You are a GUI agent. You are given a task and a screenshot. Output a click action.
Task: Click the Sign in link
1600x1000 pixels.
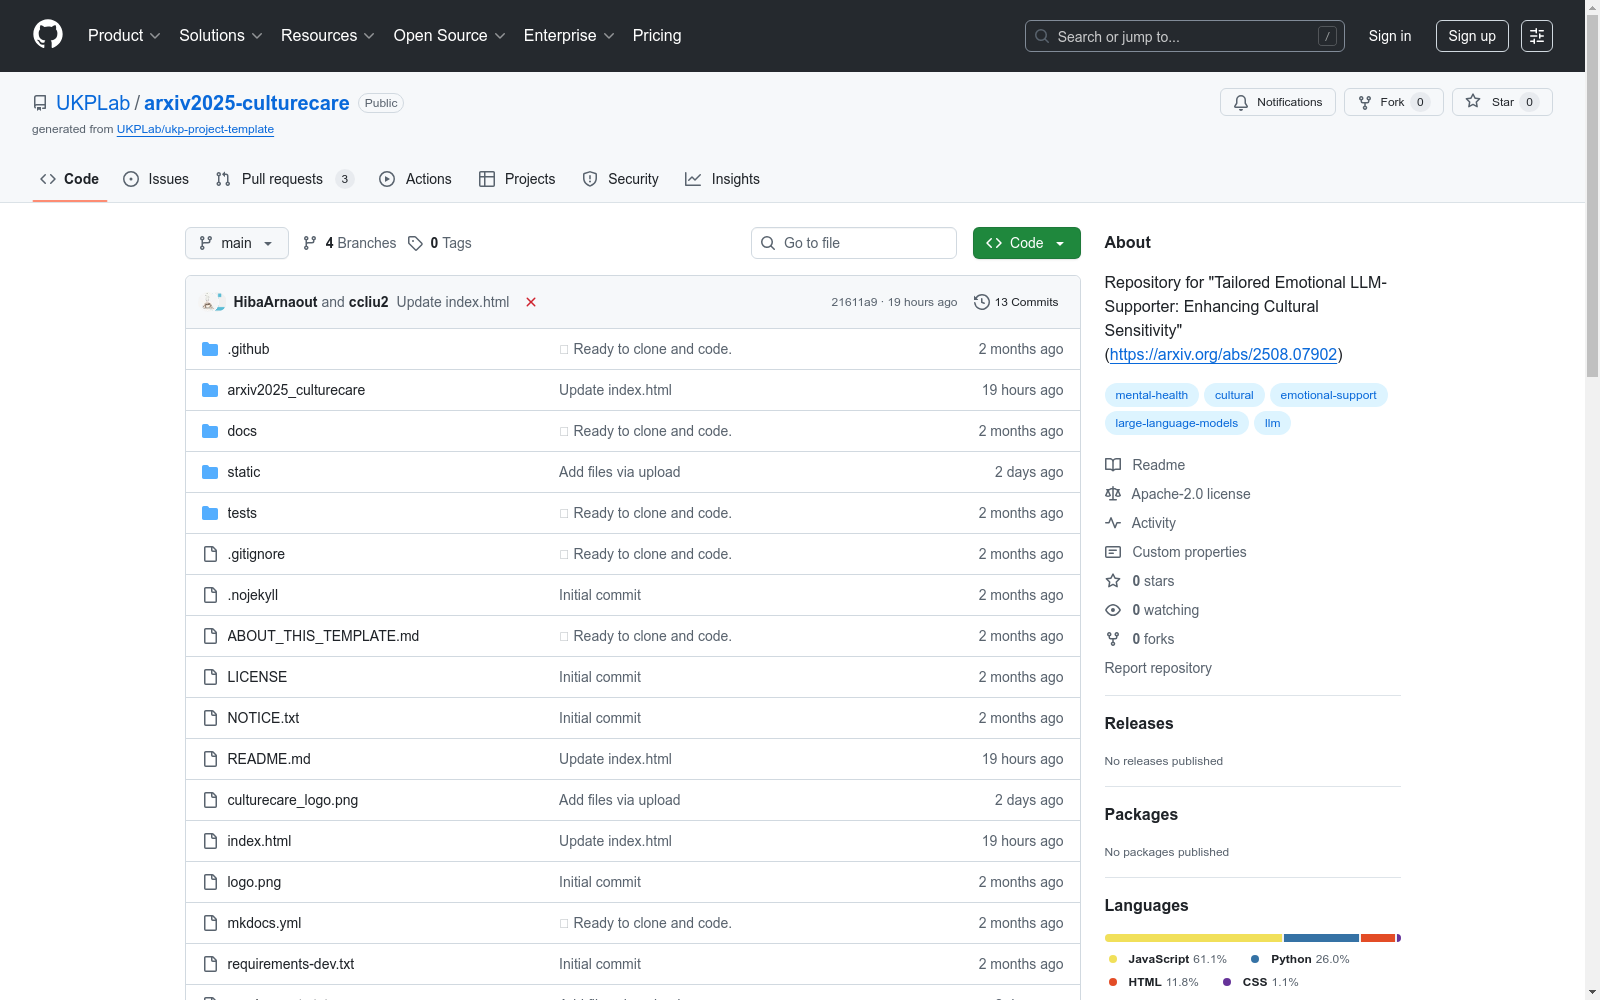click(x=1390, y=36)
